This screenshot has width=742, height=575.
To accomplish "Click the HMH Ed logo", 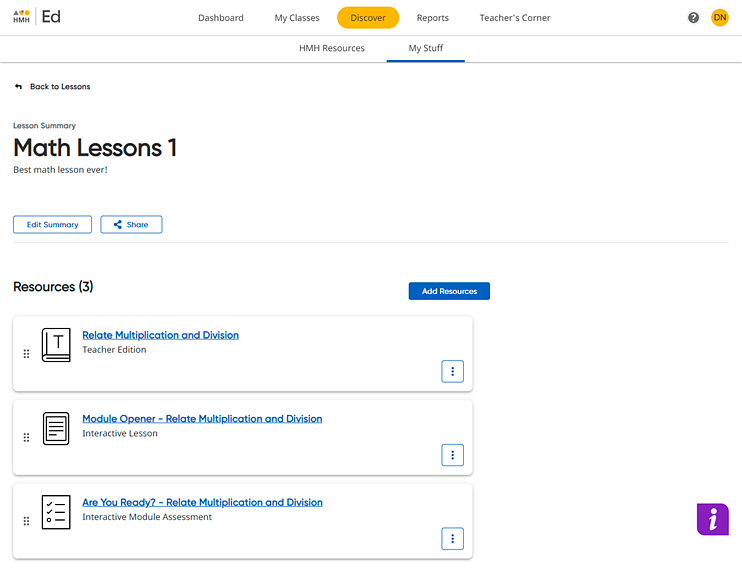I will [37, 17].
